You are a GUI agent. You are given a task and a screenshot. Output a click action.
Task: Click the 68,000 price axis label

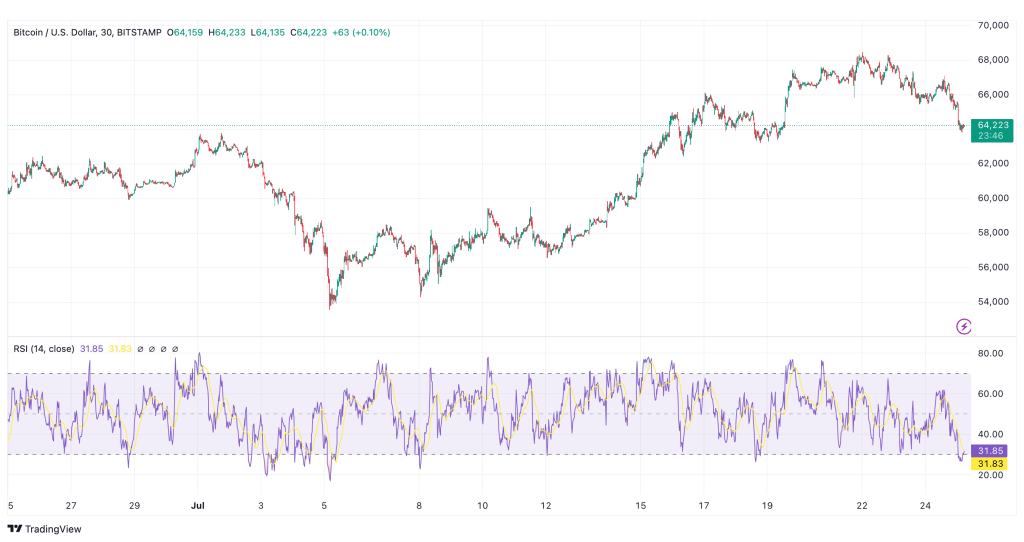(993, 60)
